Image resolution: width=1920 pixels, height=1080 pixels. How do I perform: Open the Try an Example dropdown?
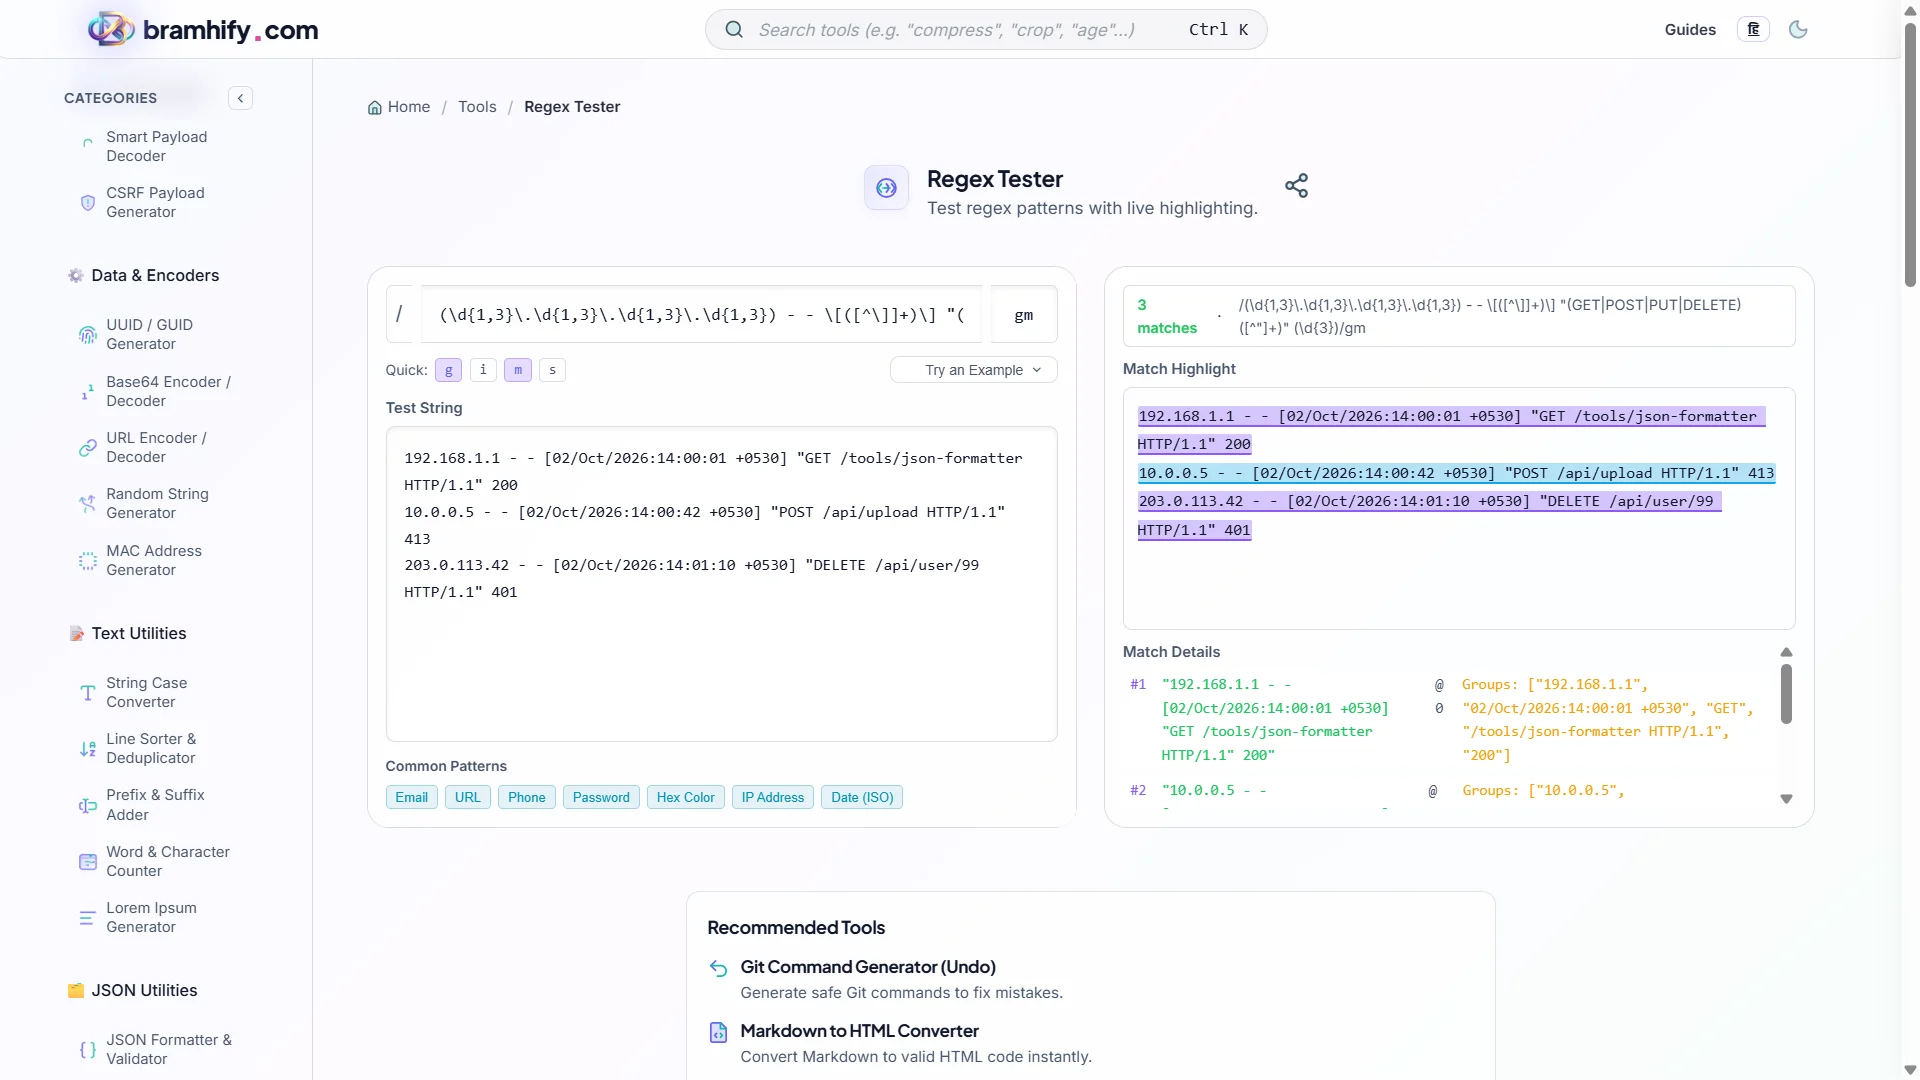[973, 370]
